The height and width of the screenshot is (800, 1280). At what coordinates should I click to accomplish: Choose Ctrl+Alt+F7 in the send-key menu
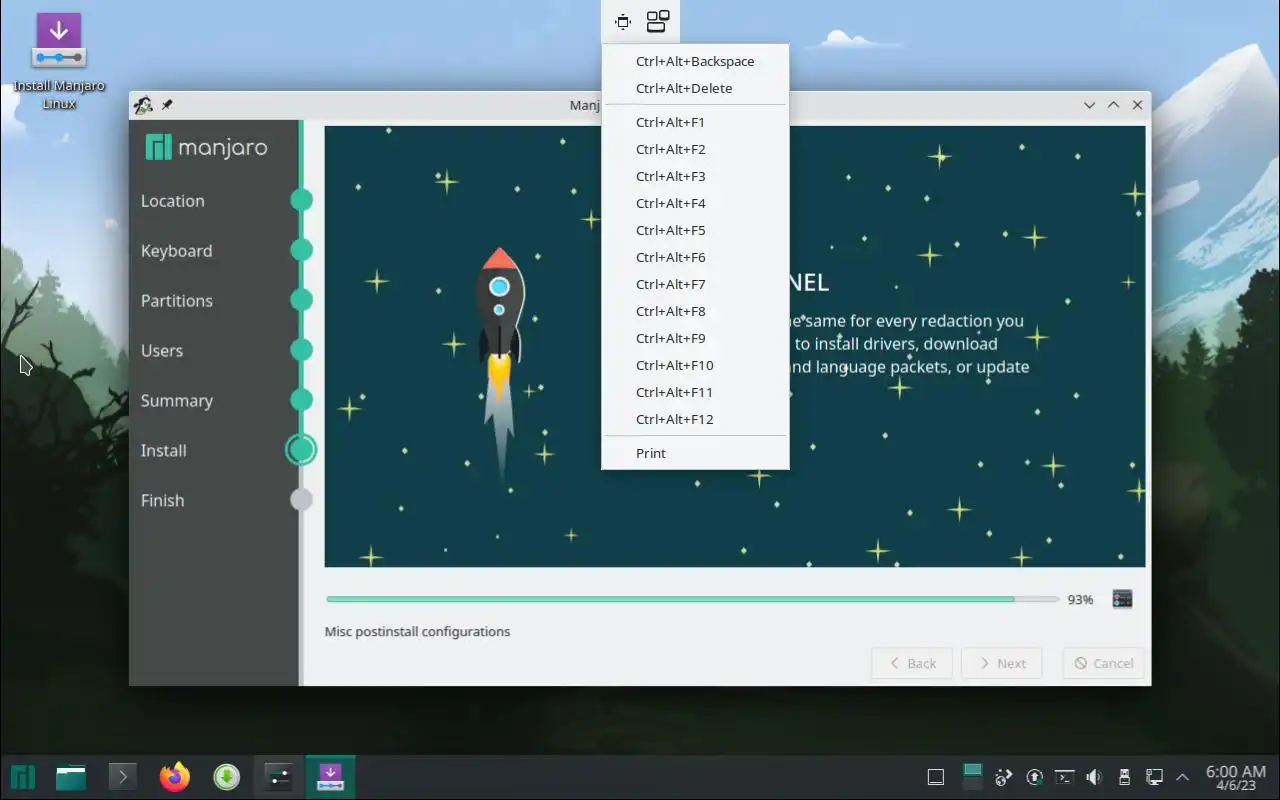tap(695, 284)
